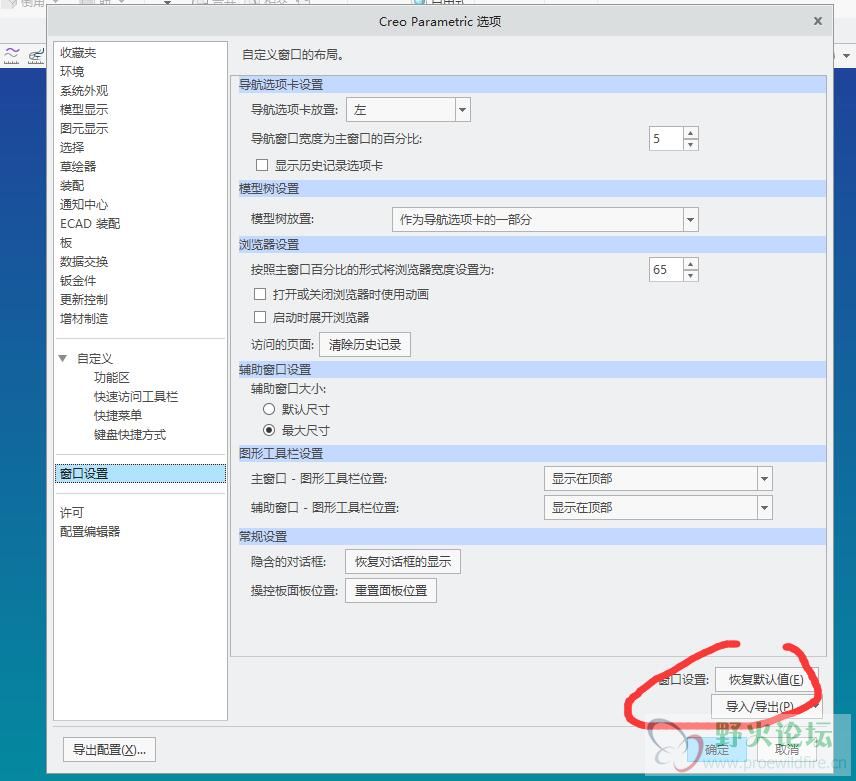The width and height of the screenshot is (856, 781).
Task: Click 清除历史记录 button
Action: pyautogui.click(x=365, y=344)
